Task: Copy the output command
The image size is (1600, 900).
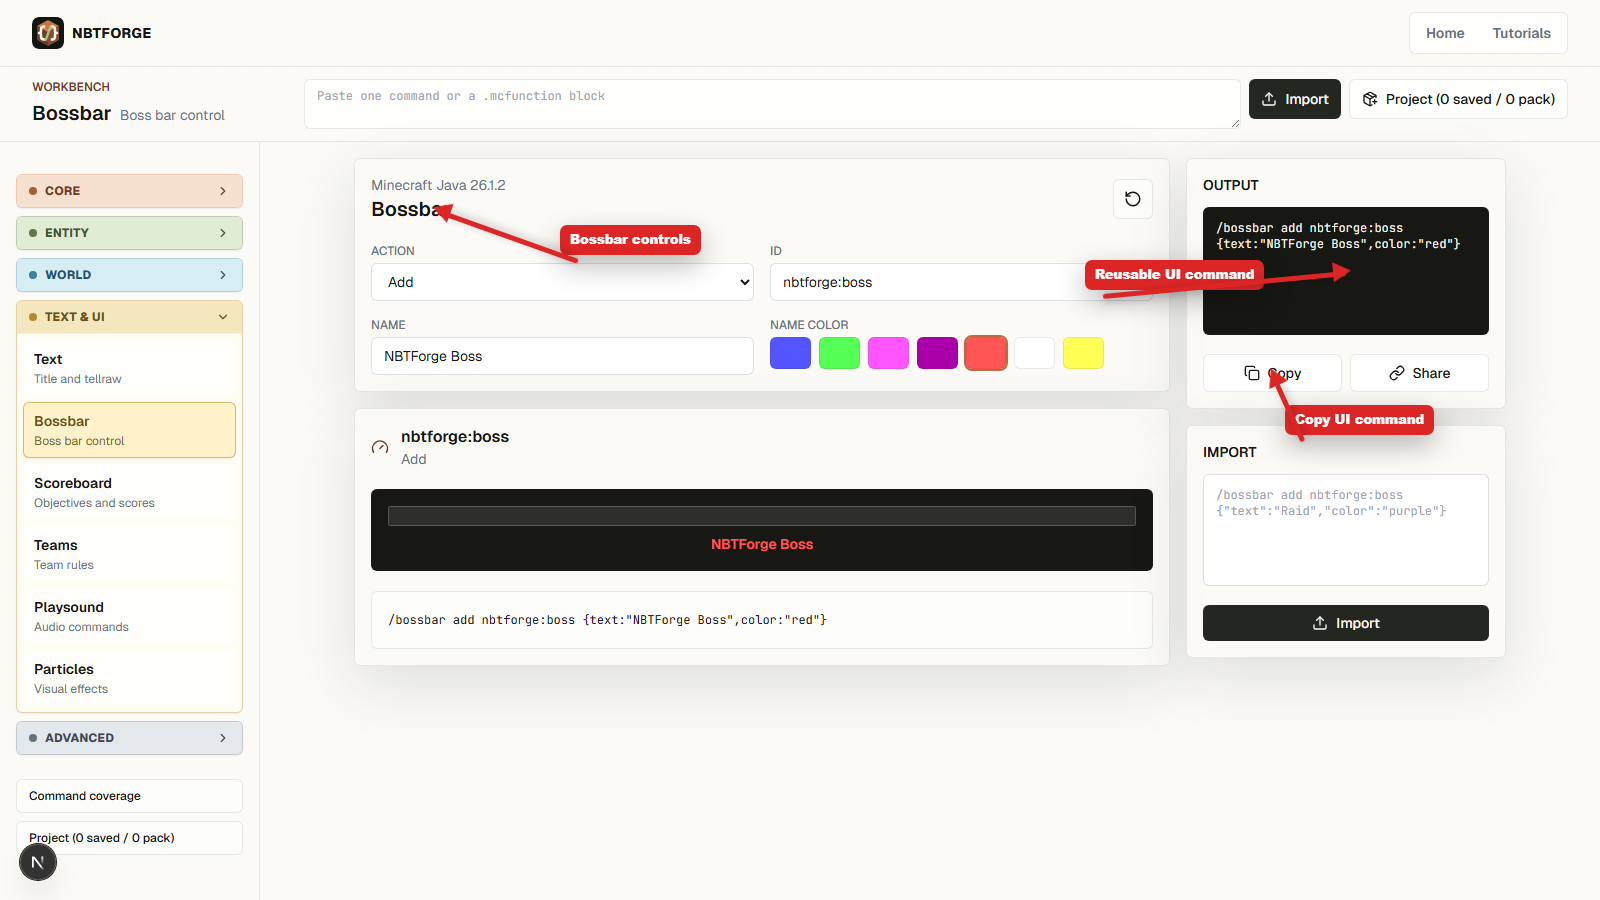Action: (x=1272, y=373)
